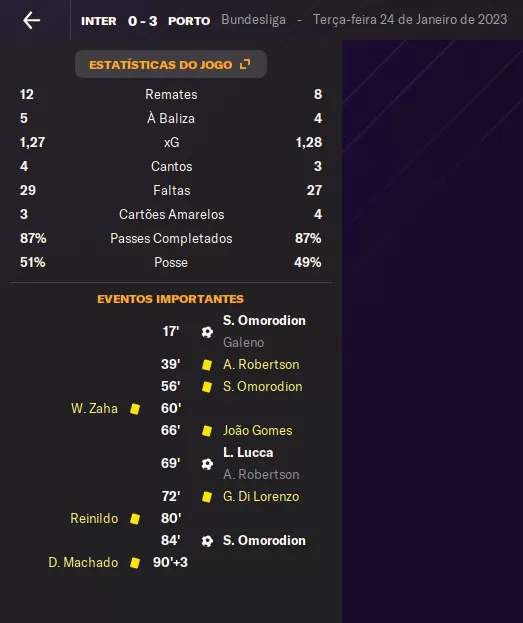523x623 pixels.
Task: Open the INTER team name in the header
Action: click(x=99, y=21)
